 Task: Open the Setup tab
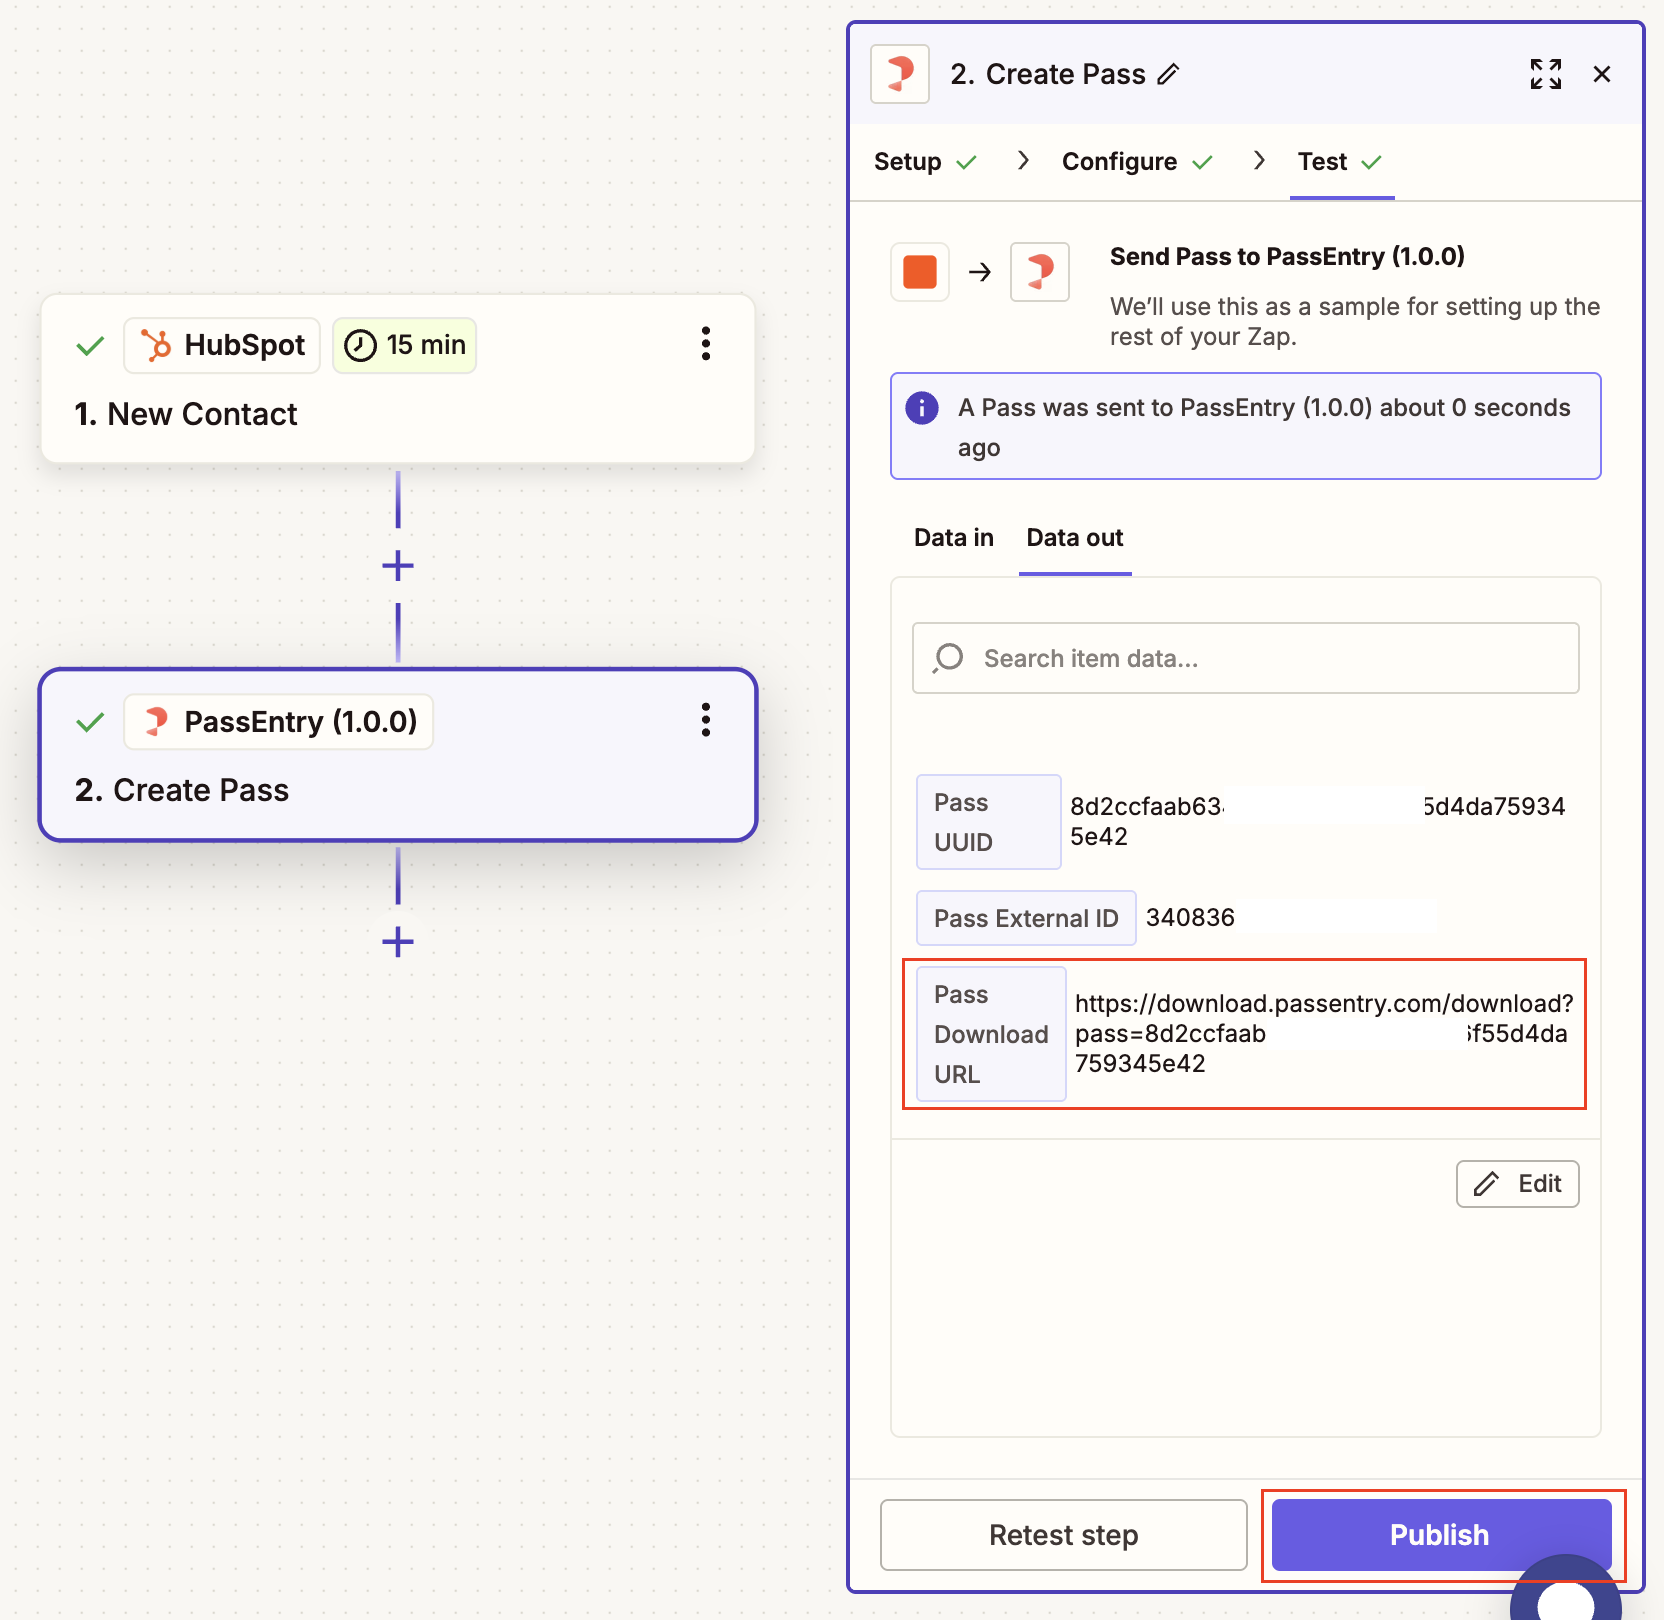(925, 162)
